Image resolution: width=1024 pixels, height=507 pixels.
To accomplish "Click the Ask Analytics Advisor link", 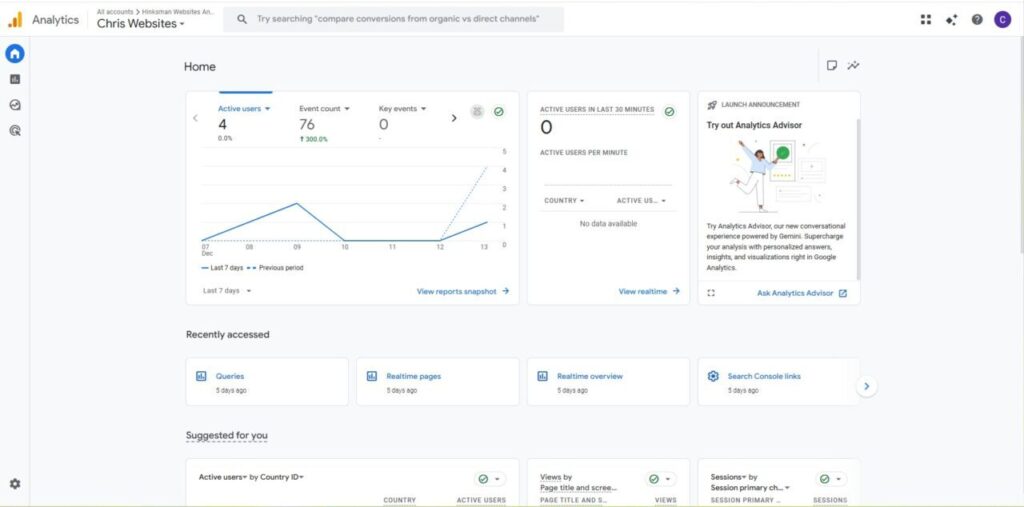I will [x=801, y=293].
